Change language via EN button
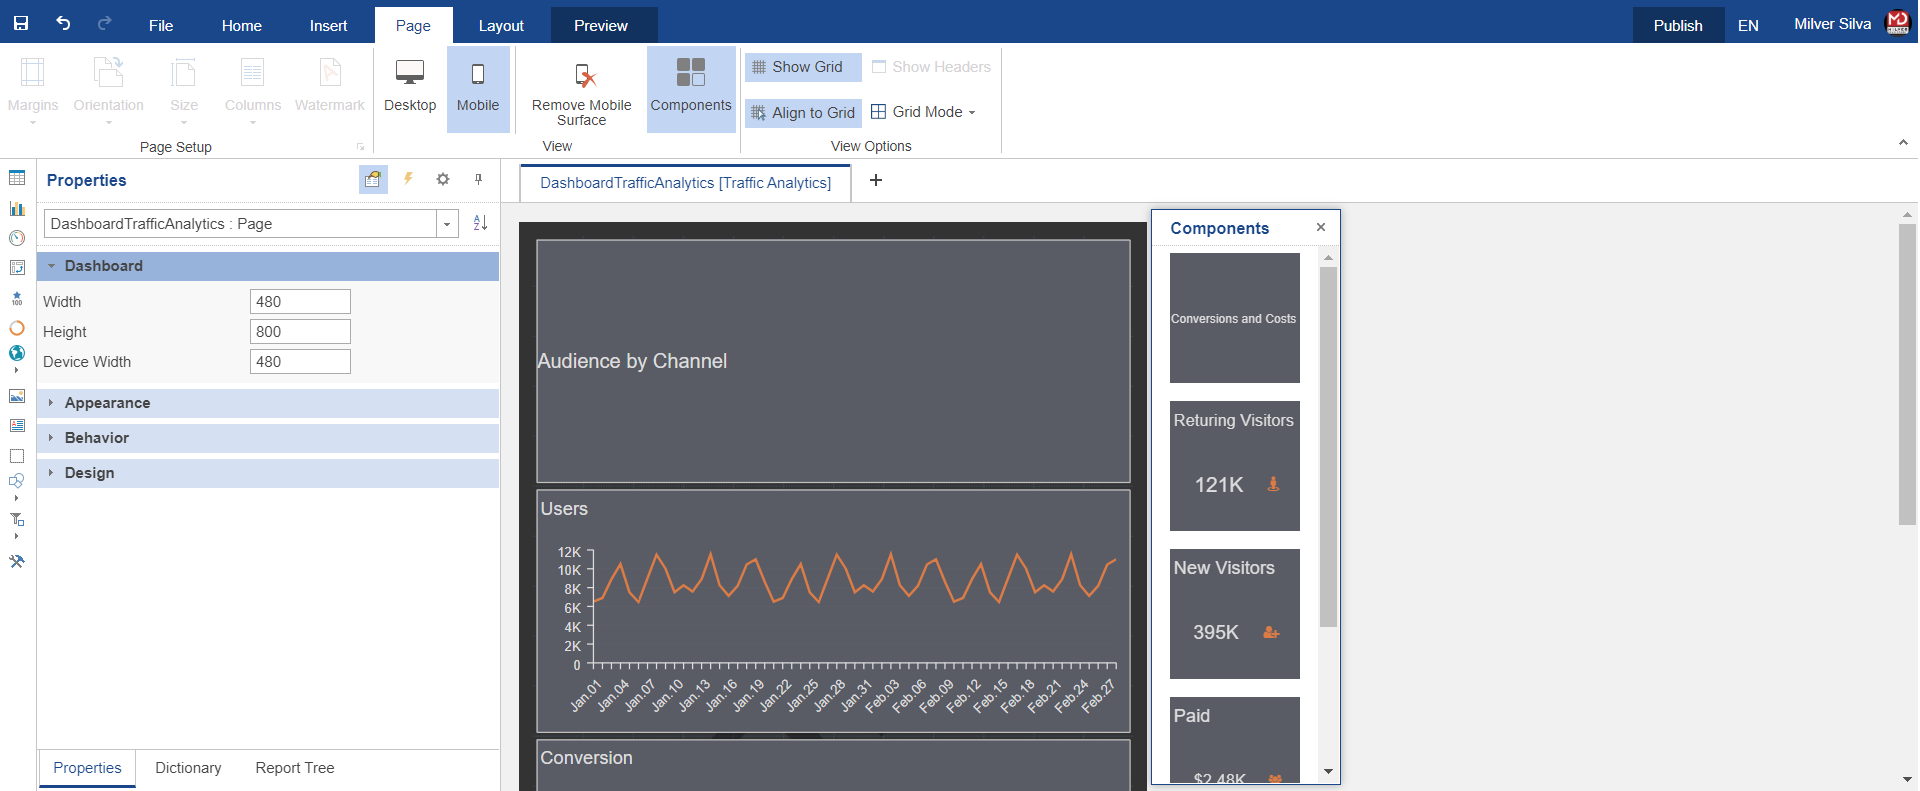Image resolution: width=1920 pixels, height=791 pixels. click(x=1748, y=26)
